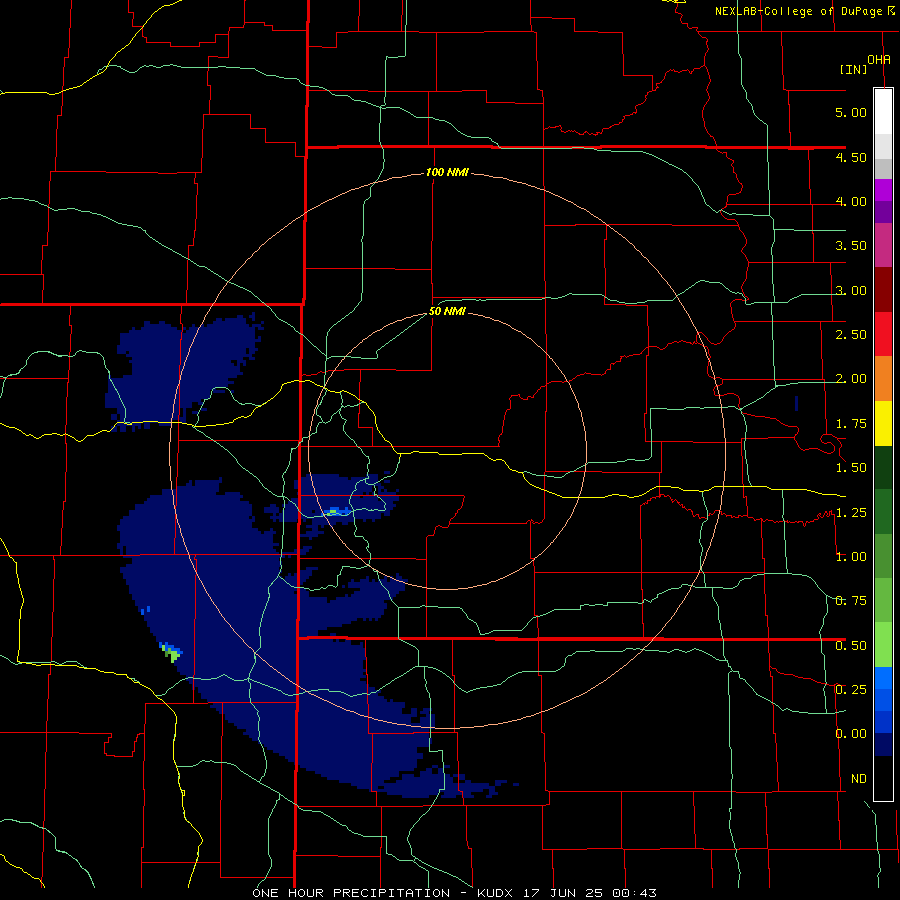Select the bright red legend swatch
This screenshot has width=900, height=900.
(883, 334)
